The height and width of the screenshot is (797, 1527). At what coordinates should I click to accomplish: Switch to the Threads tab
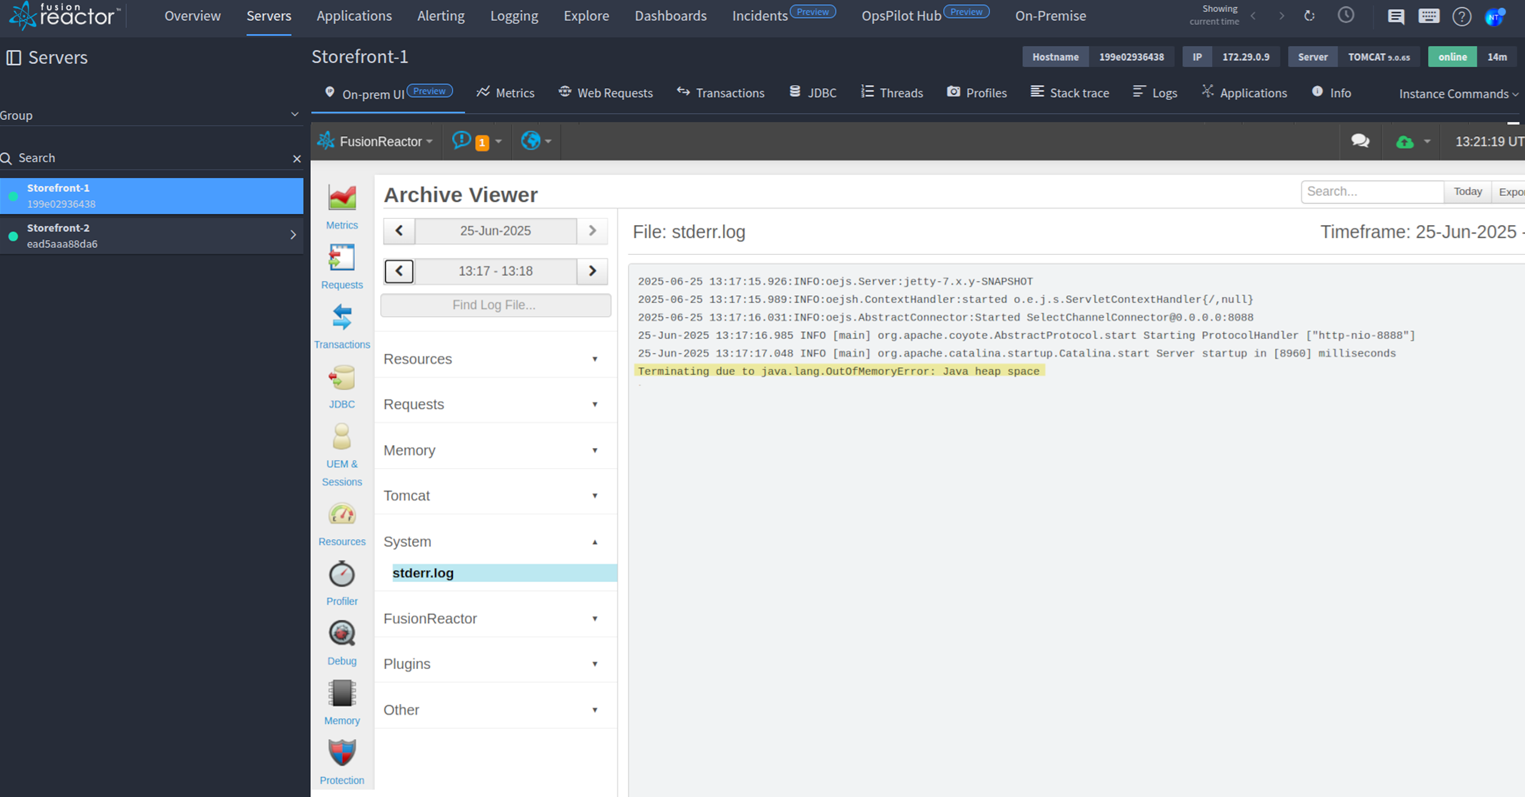(892, 93)
